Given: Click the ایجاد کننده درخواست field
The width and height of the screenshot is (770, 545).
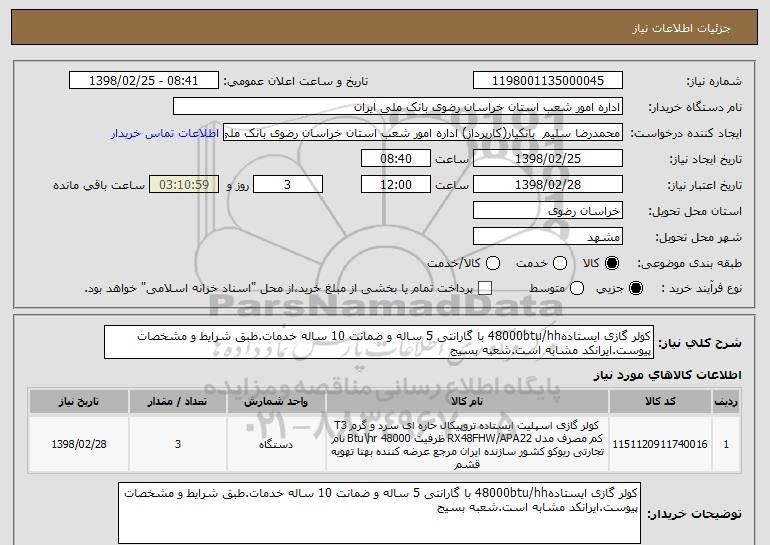Looking at the screenshot, I should tap(423, 133).
